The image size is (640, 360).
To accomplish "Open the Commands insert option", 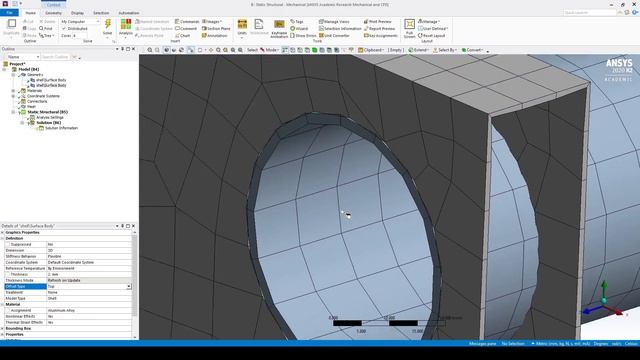I will tap(187, 21).
